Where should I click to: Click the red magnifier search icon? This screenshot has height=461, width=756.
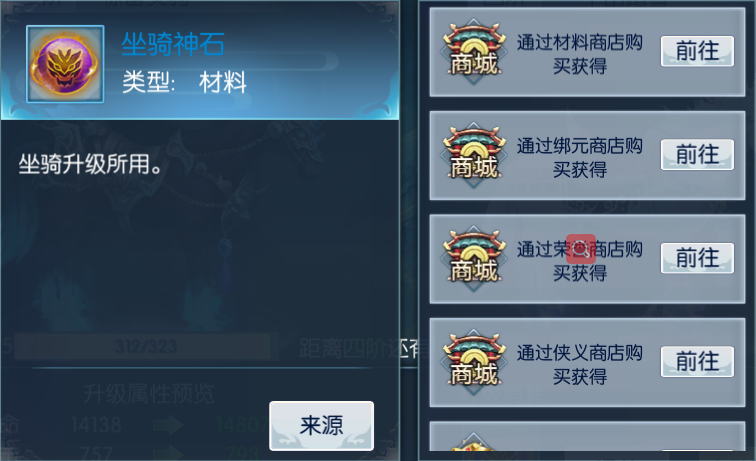pyautogui.click(x=580, y=249)
